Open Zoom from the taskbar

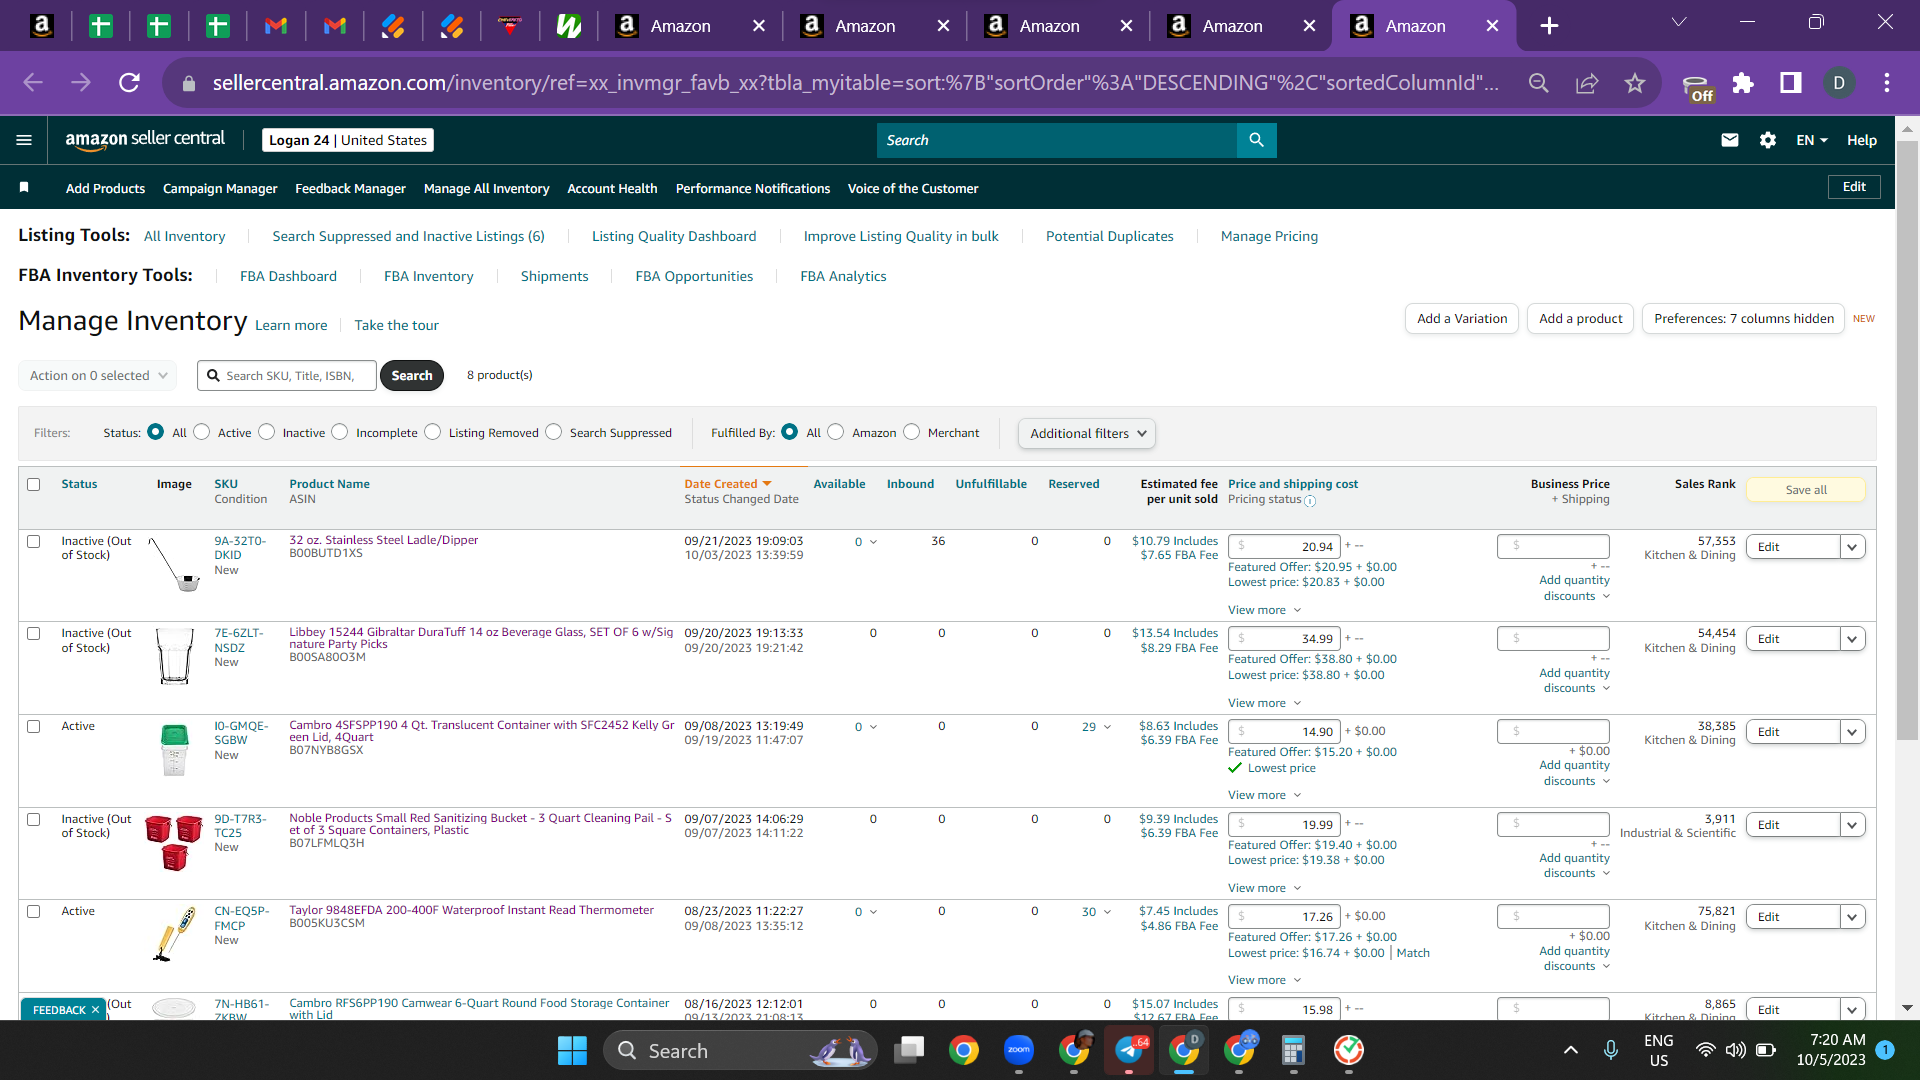[1019, 1050]
